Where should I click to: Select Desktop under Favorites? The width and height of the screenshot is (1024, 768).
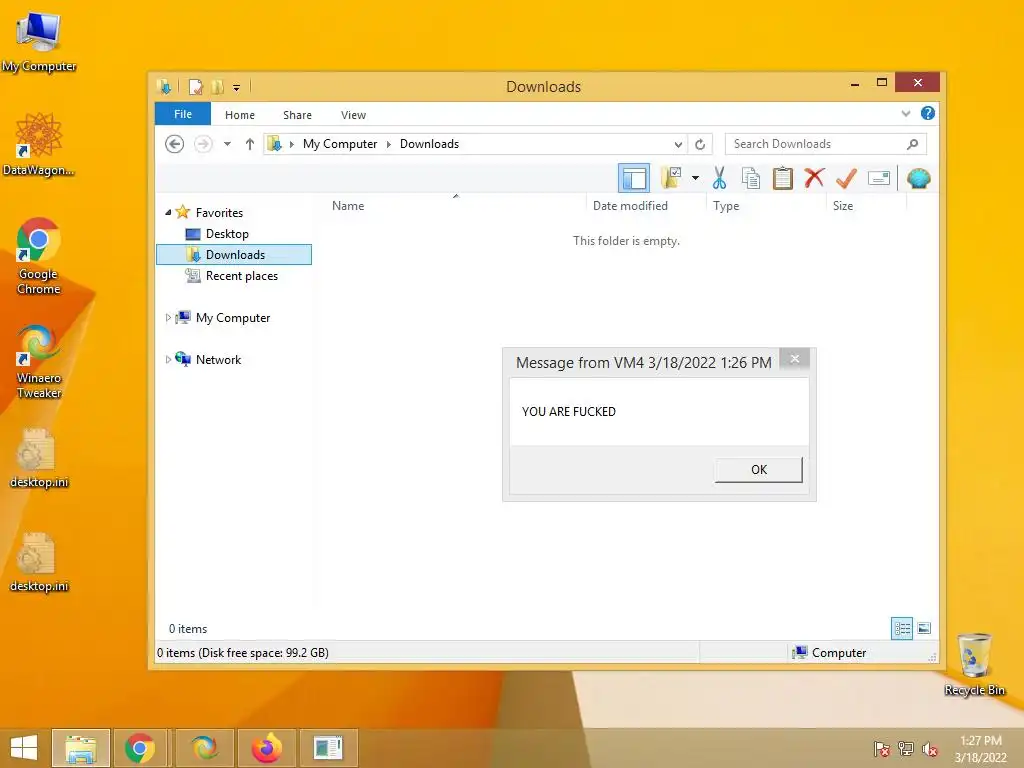coord(227,234)
